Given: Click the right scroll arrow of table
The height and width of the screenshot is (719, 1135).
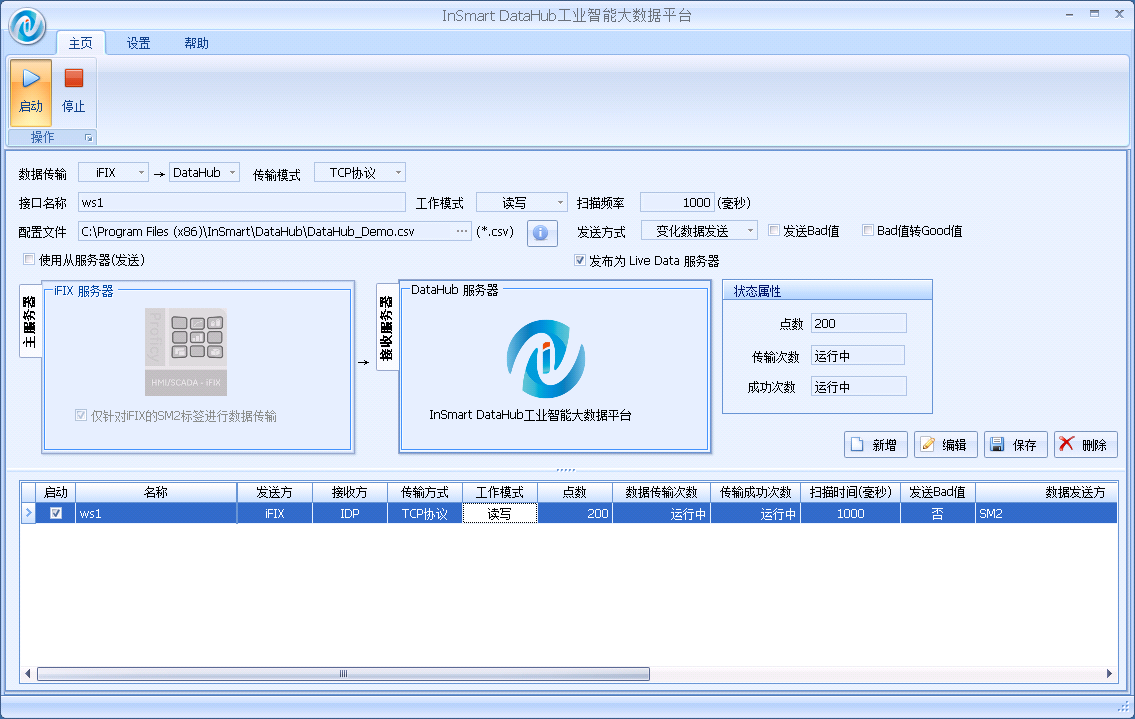Looking at the screenshot, I should (x=1109, y=673).
